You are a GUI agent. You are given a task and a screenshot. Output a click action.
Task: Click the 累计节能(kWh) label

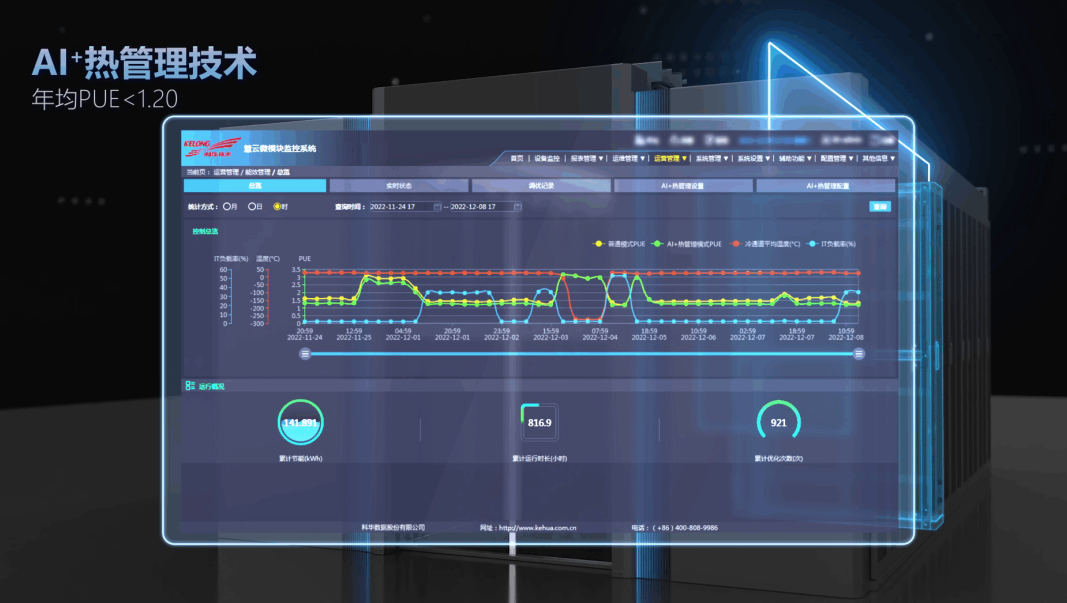click(x=300, y=458)
